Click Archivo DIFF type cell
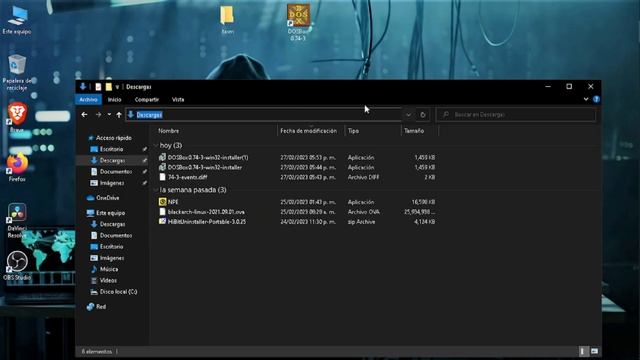Image resolution: width=640 pixels, height=360 pixels. click(363, 177)
